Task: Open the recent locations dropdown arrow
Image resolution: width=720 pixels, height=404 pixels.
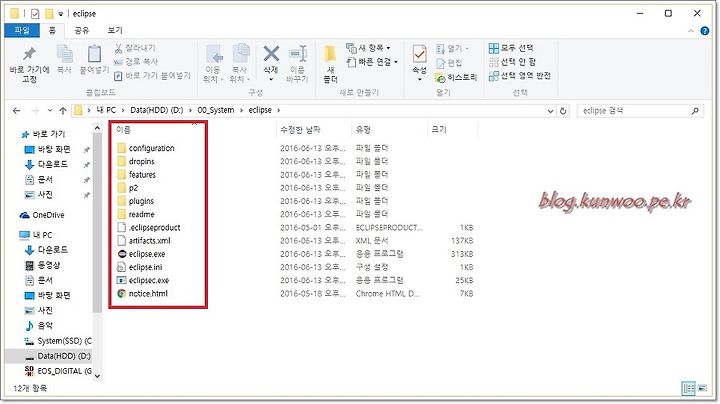Action: (50, 111)
